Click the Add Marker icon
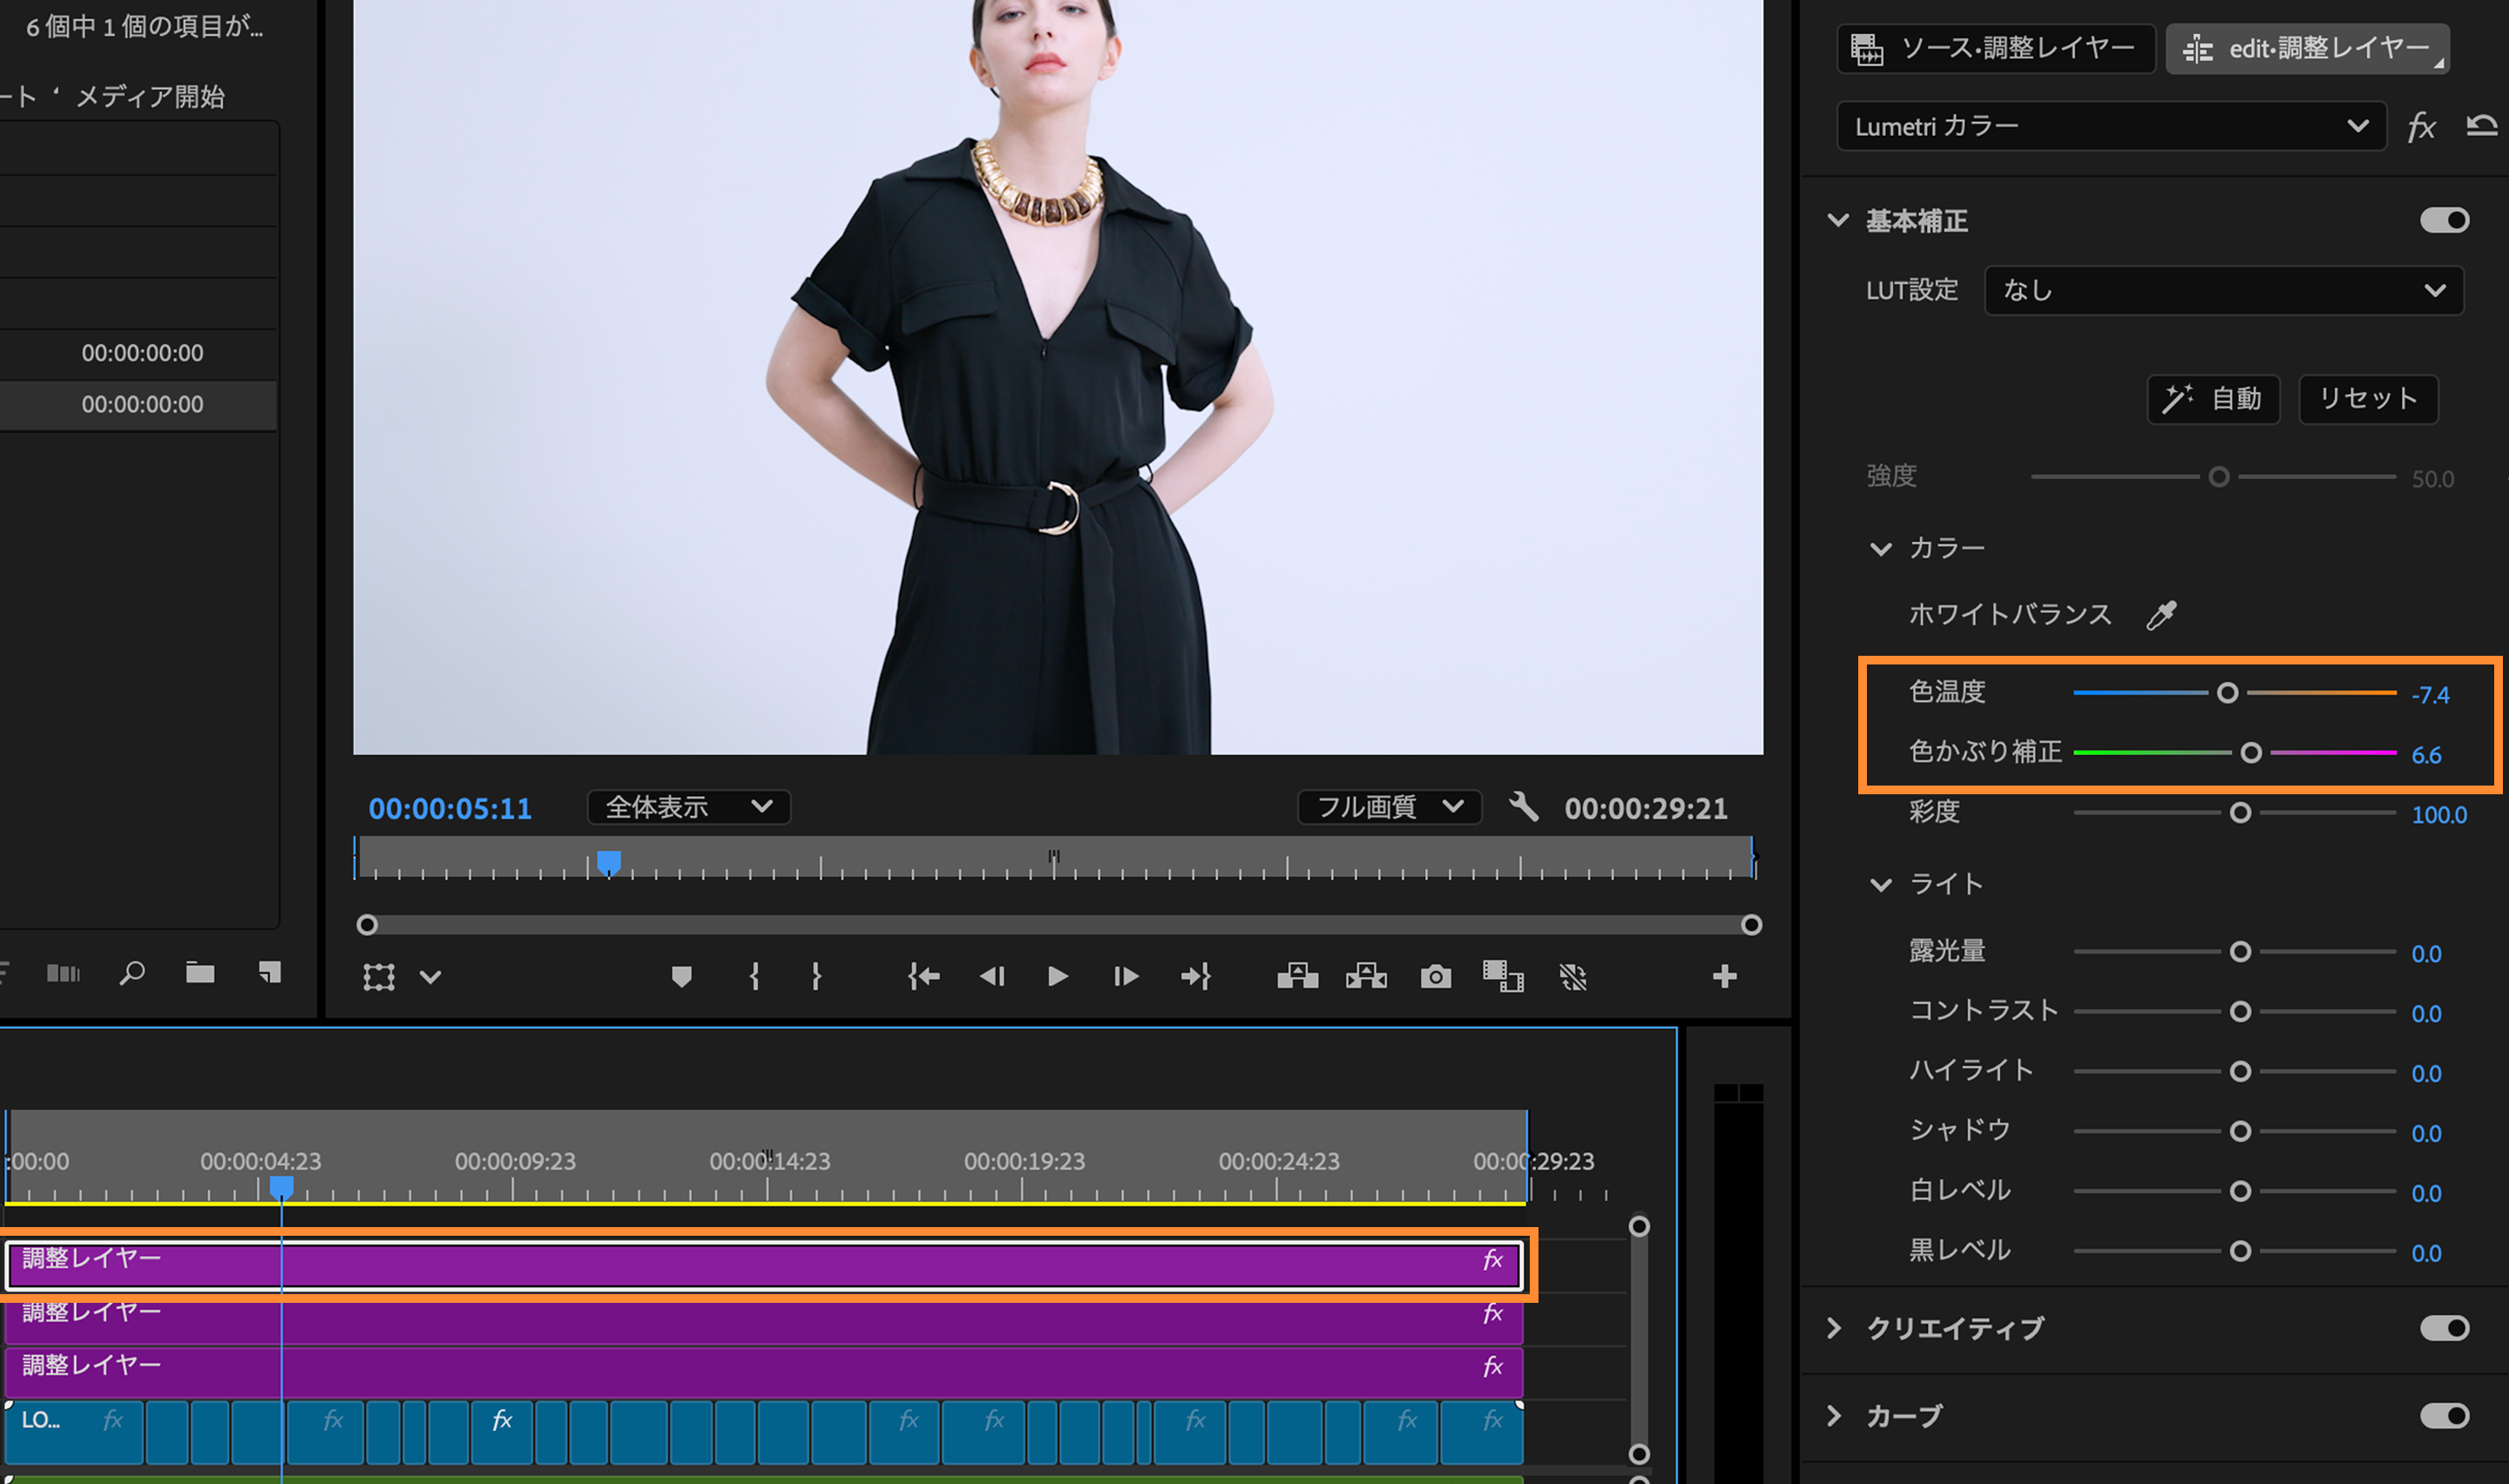The width and height of the screenshot is (2509, 1484). tap(681, 976)
